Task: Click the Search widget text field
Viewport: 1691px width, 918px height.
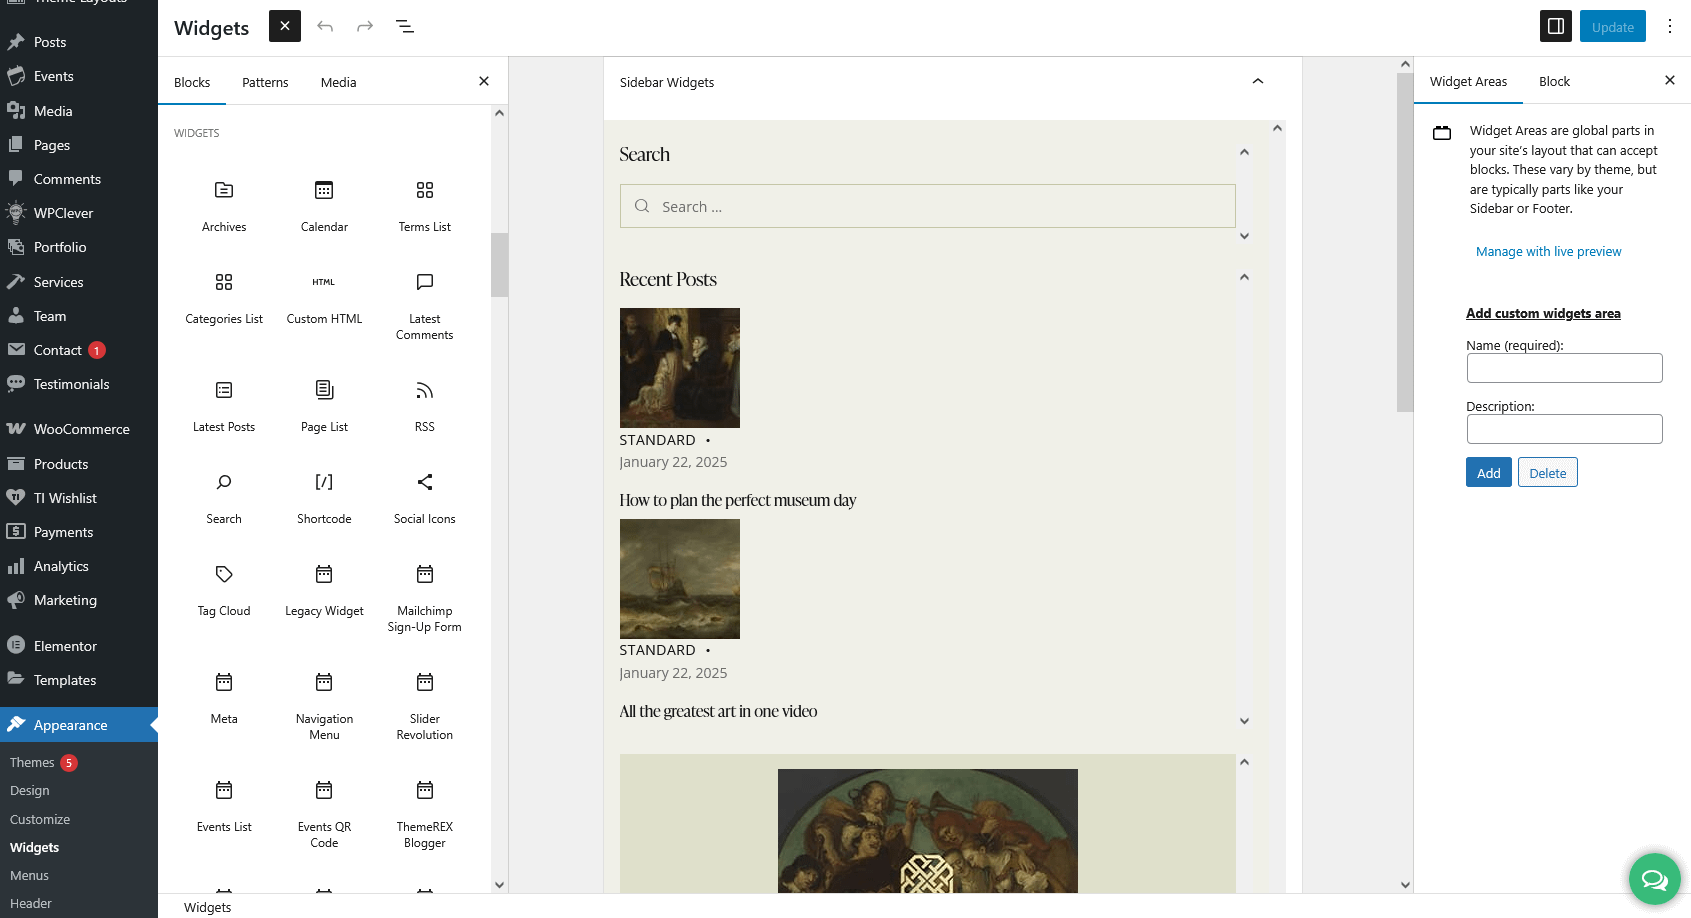Action: coord(927,206)
